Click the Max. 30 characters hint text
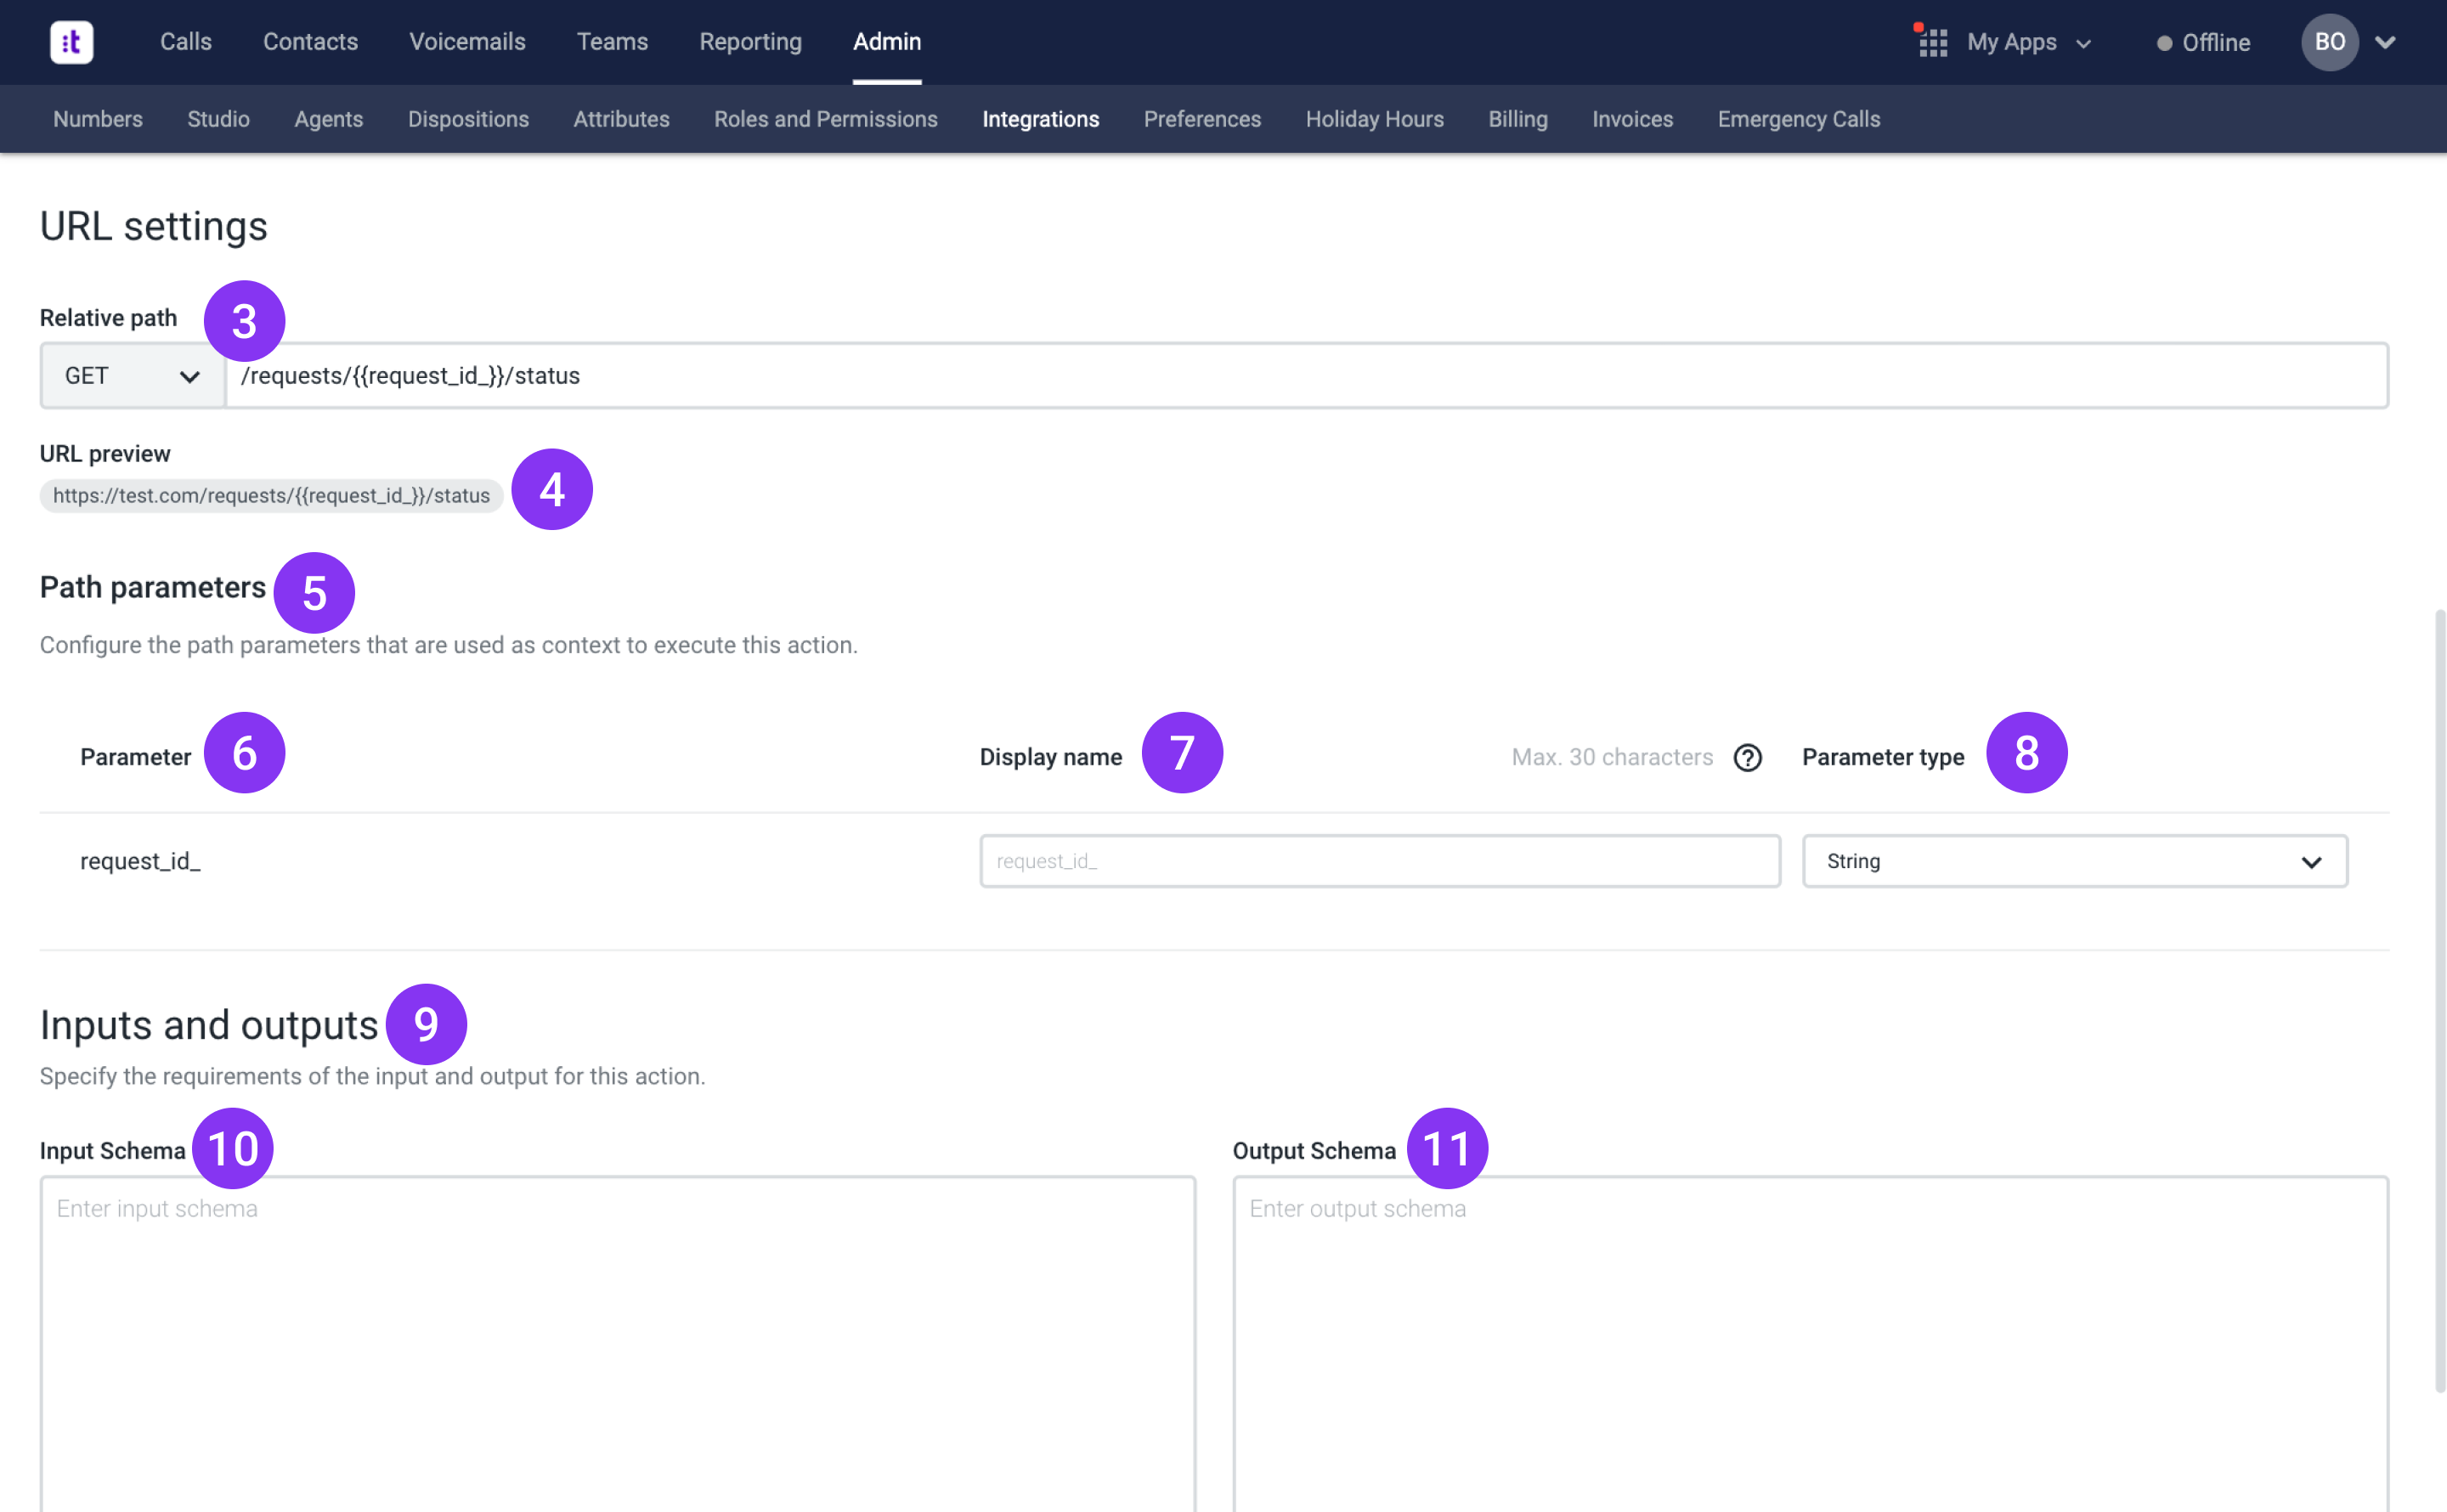The height and width of the screenshot is (1512, 2447). 1612,758
